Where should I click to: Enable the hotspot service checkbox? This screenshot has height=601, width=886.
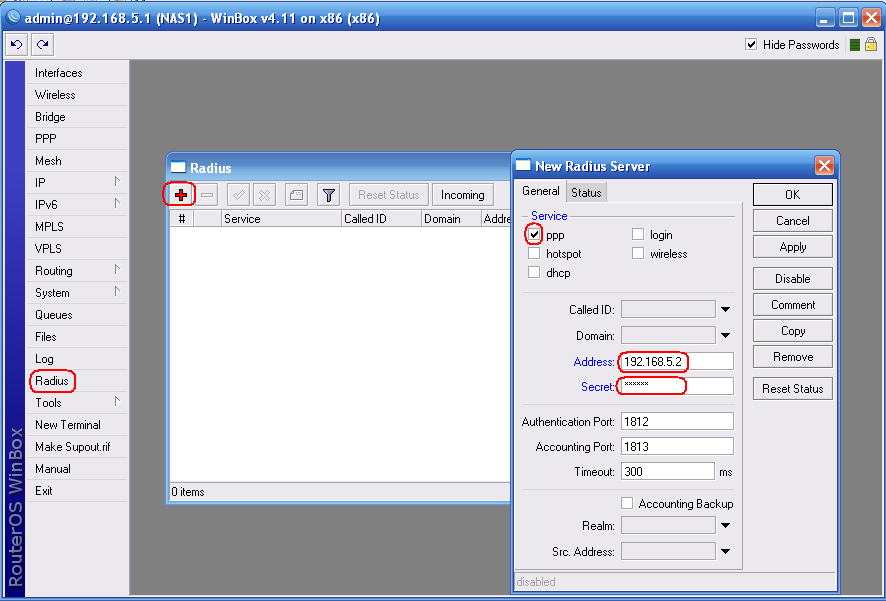[534, 253]
